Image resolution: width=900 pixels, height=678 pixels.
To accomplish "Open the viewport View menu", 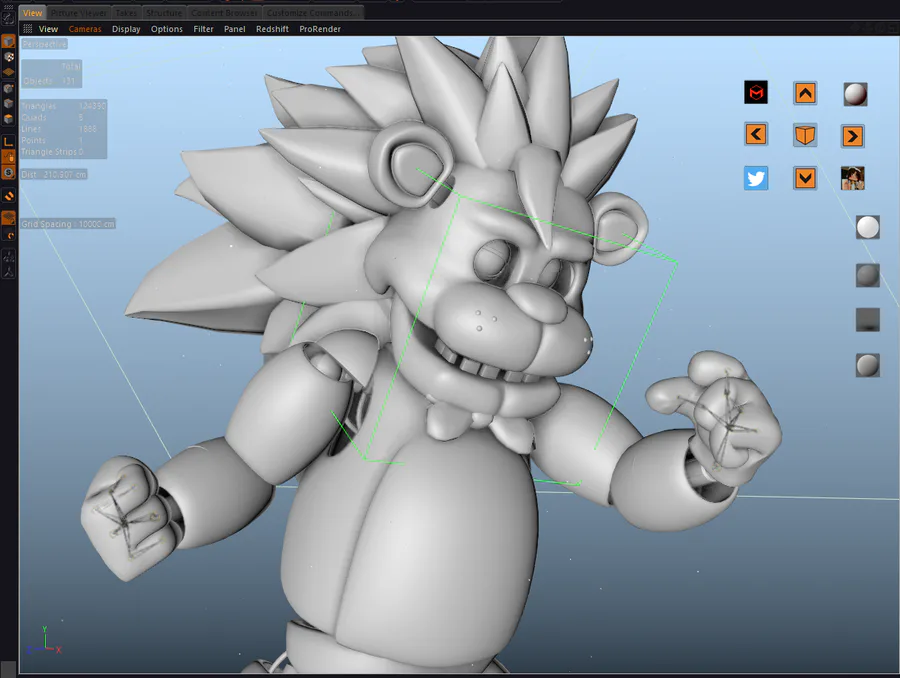I will tap(48, 29).
